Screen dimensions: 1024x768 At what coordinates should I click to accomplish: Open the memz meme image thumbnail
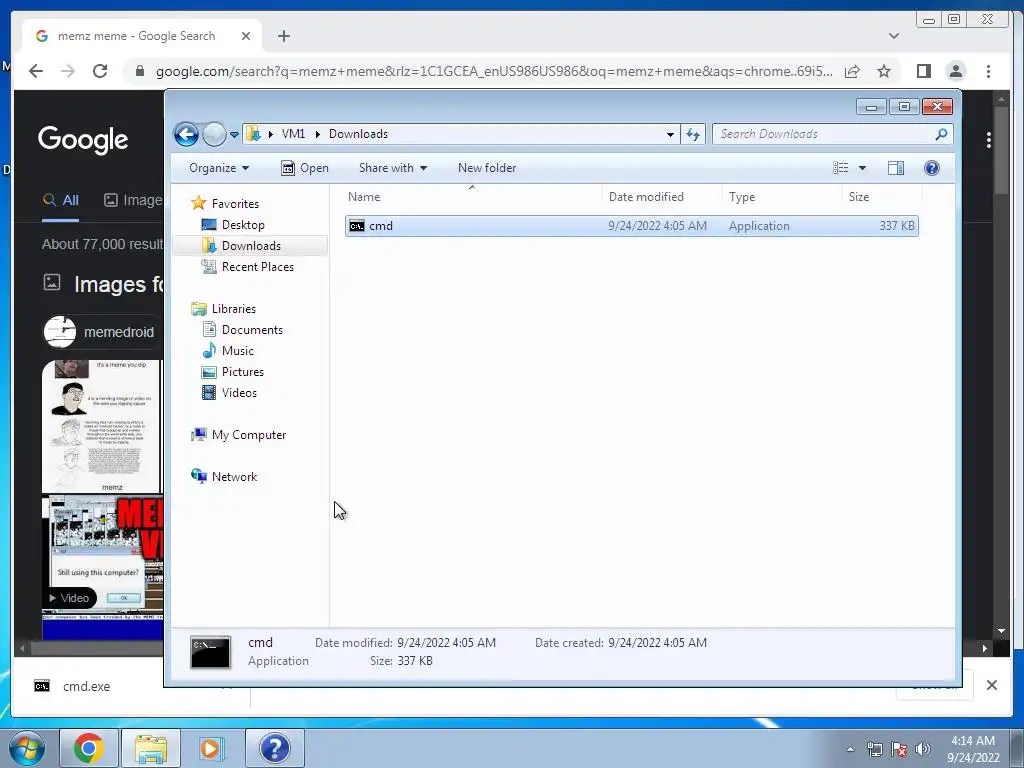click(101, 426)
